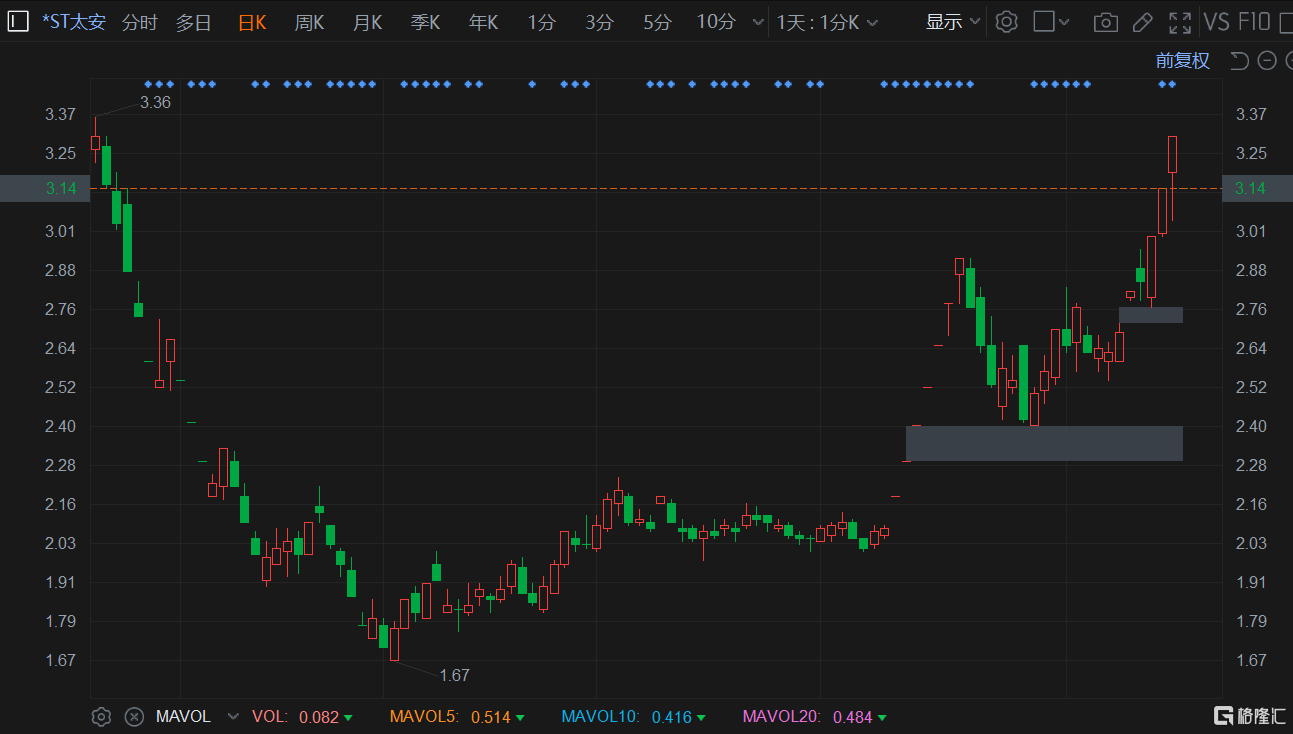This screenshot has width=1293, height=734.
Task: Click the latest red candlestick near 3.25
Action: tap(1172, 155)
